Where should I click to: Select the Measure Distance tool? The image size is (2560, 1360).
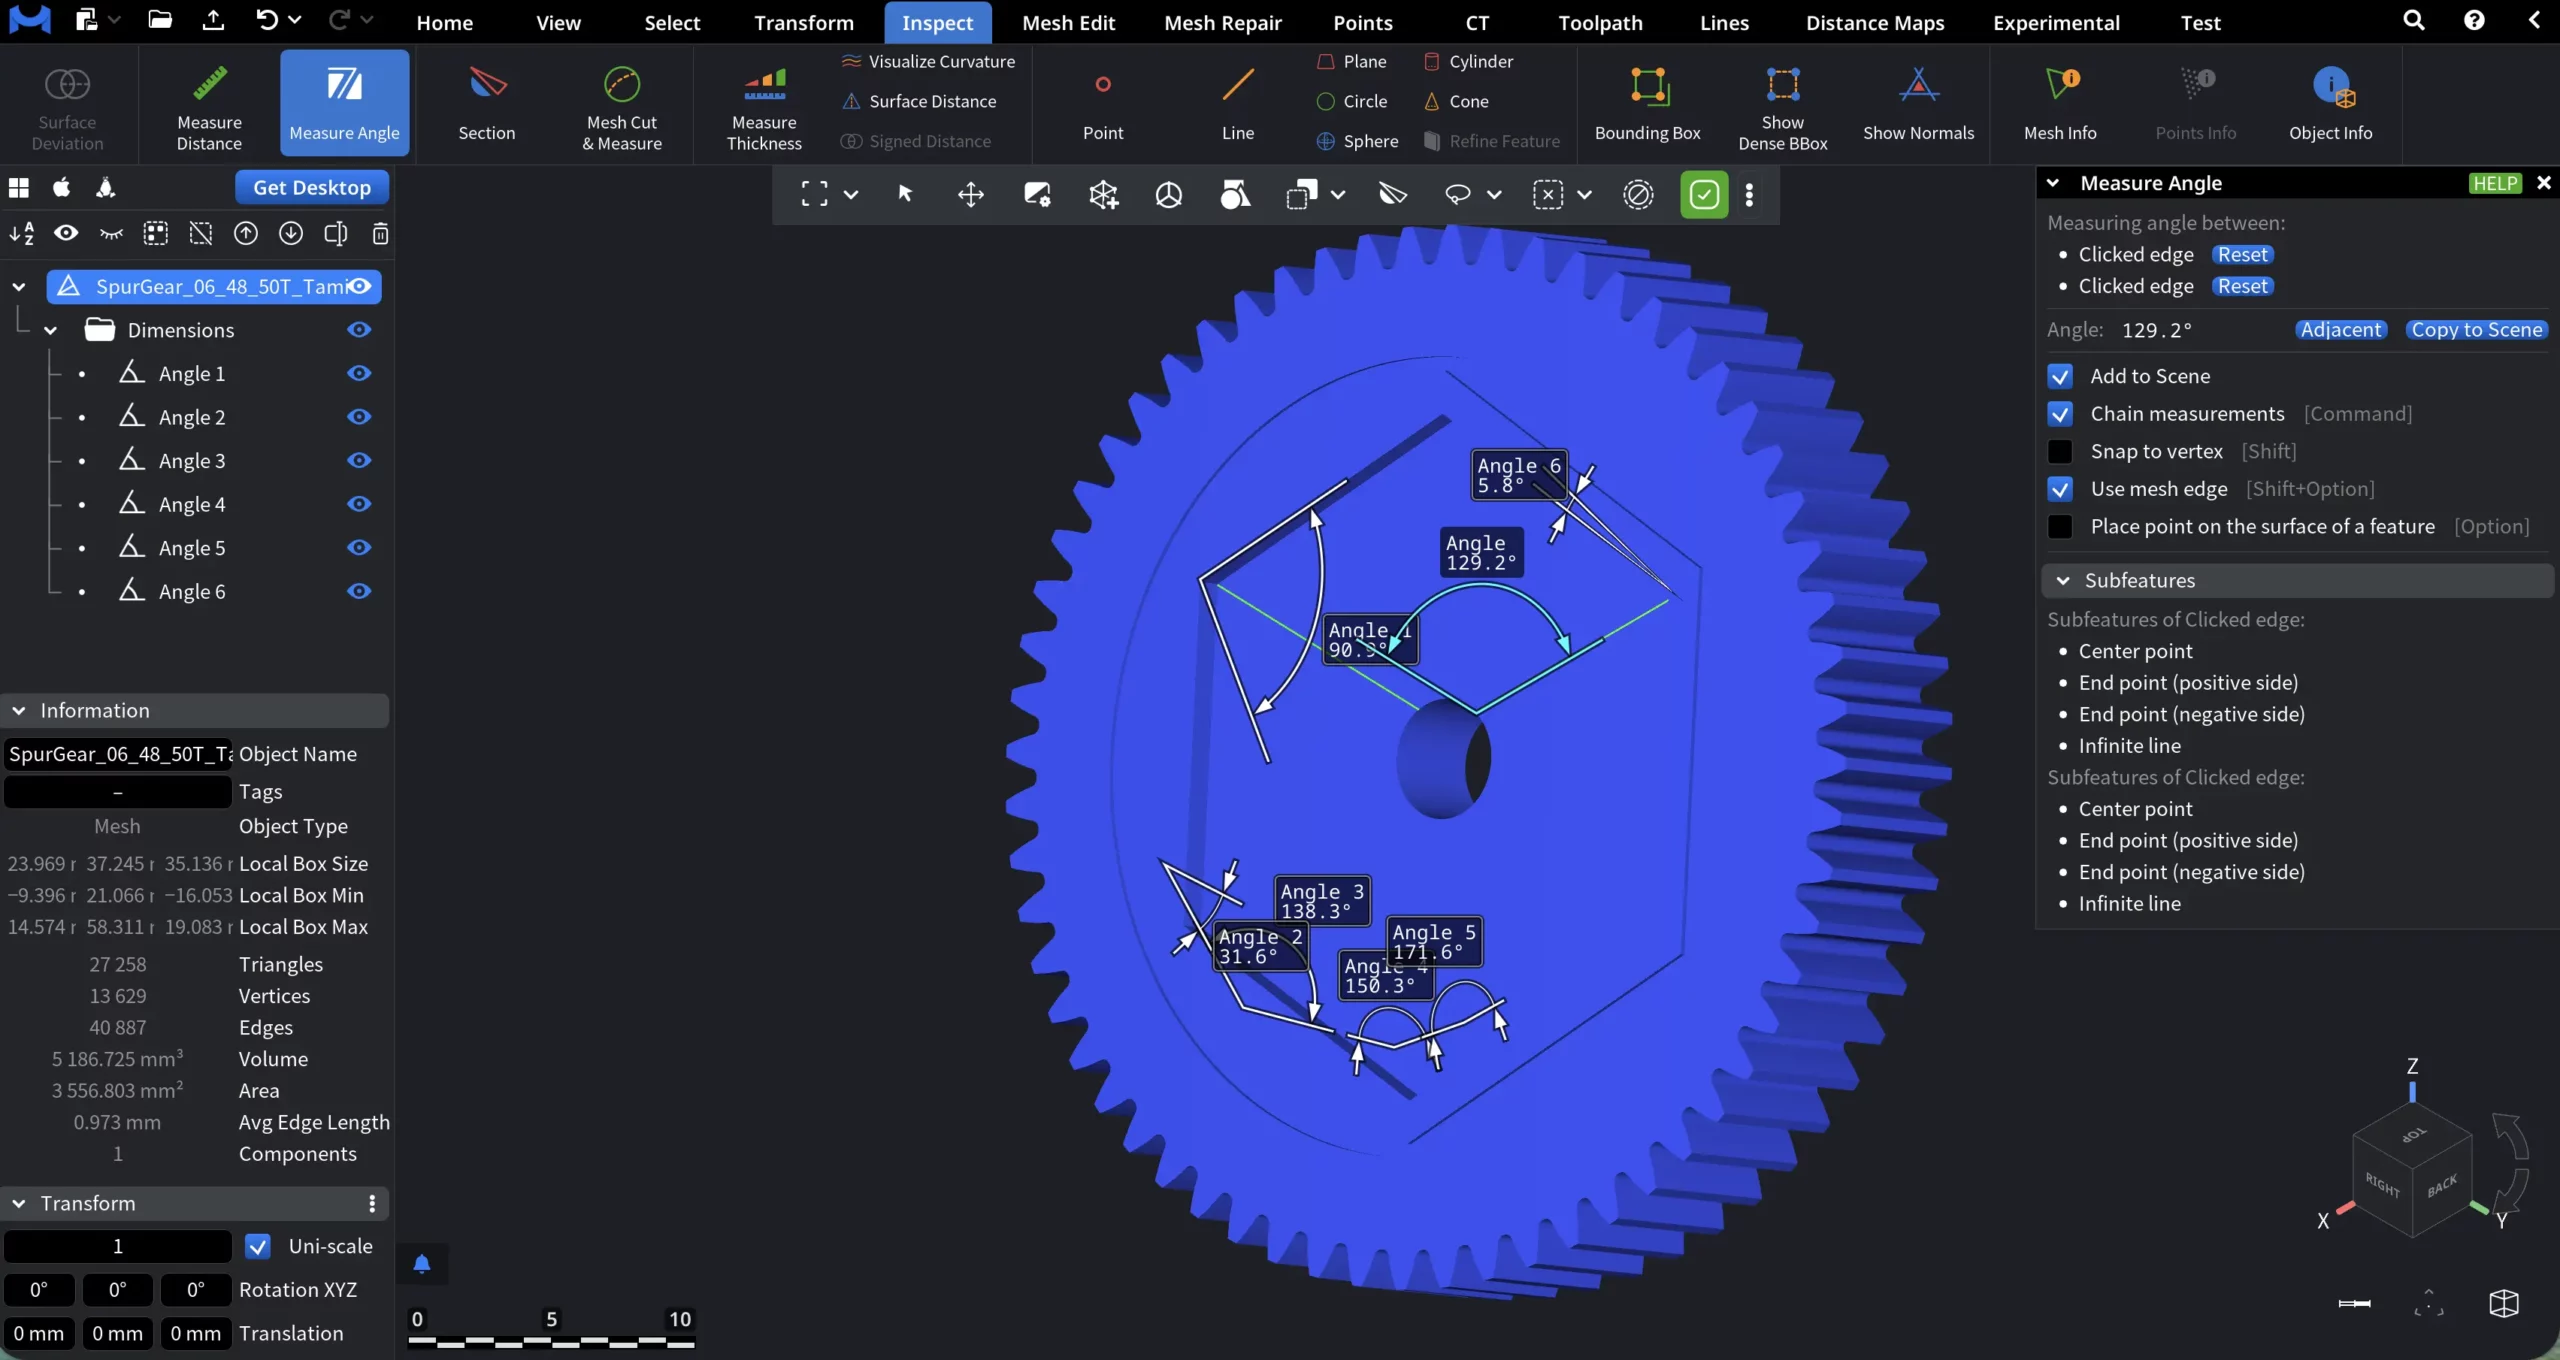[207, 105]
